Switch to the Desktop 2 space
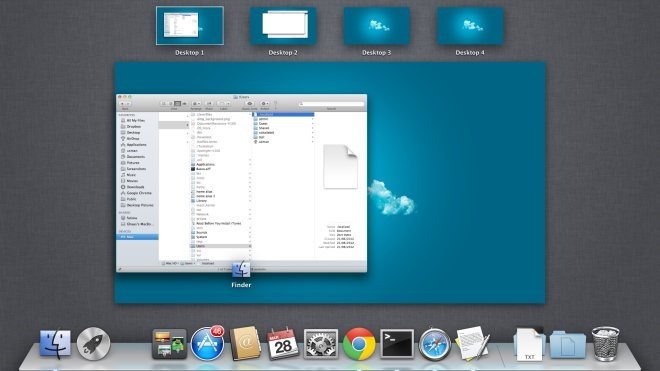Screen dimensions: 660x371 pos(283,26)
